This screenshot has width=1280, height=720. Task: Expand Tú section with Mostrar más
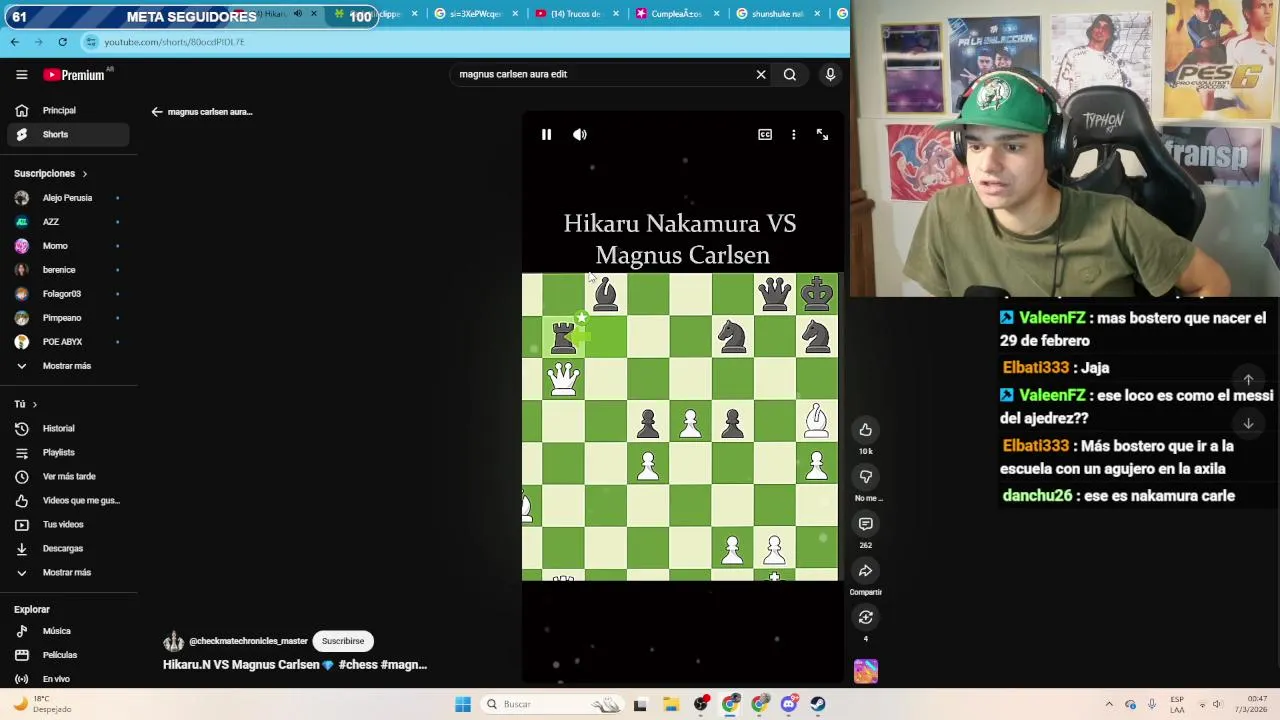point(68,572)
